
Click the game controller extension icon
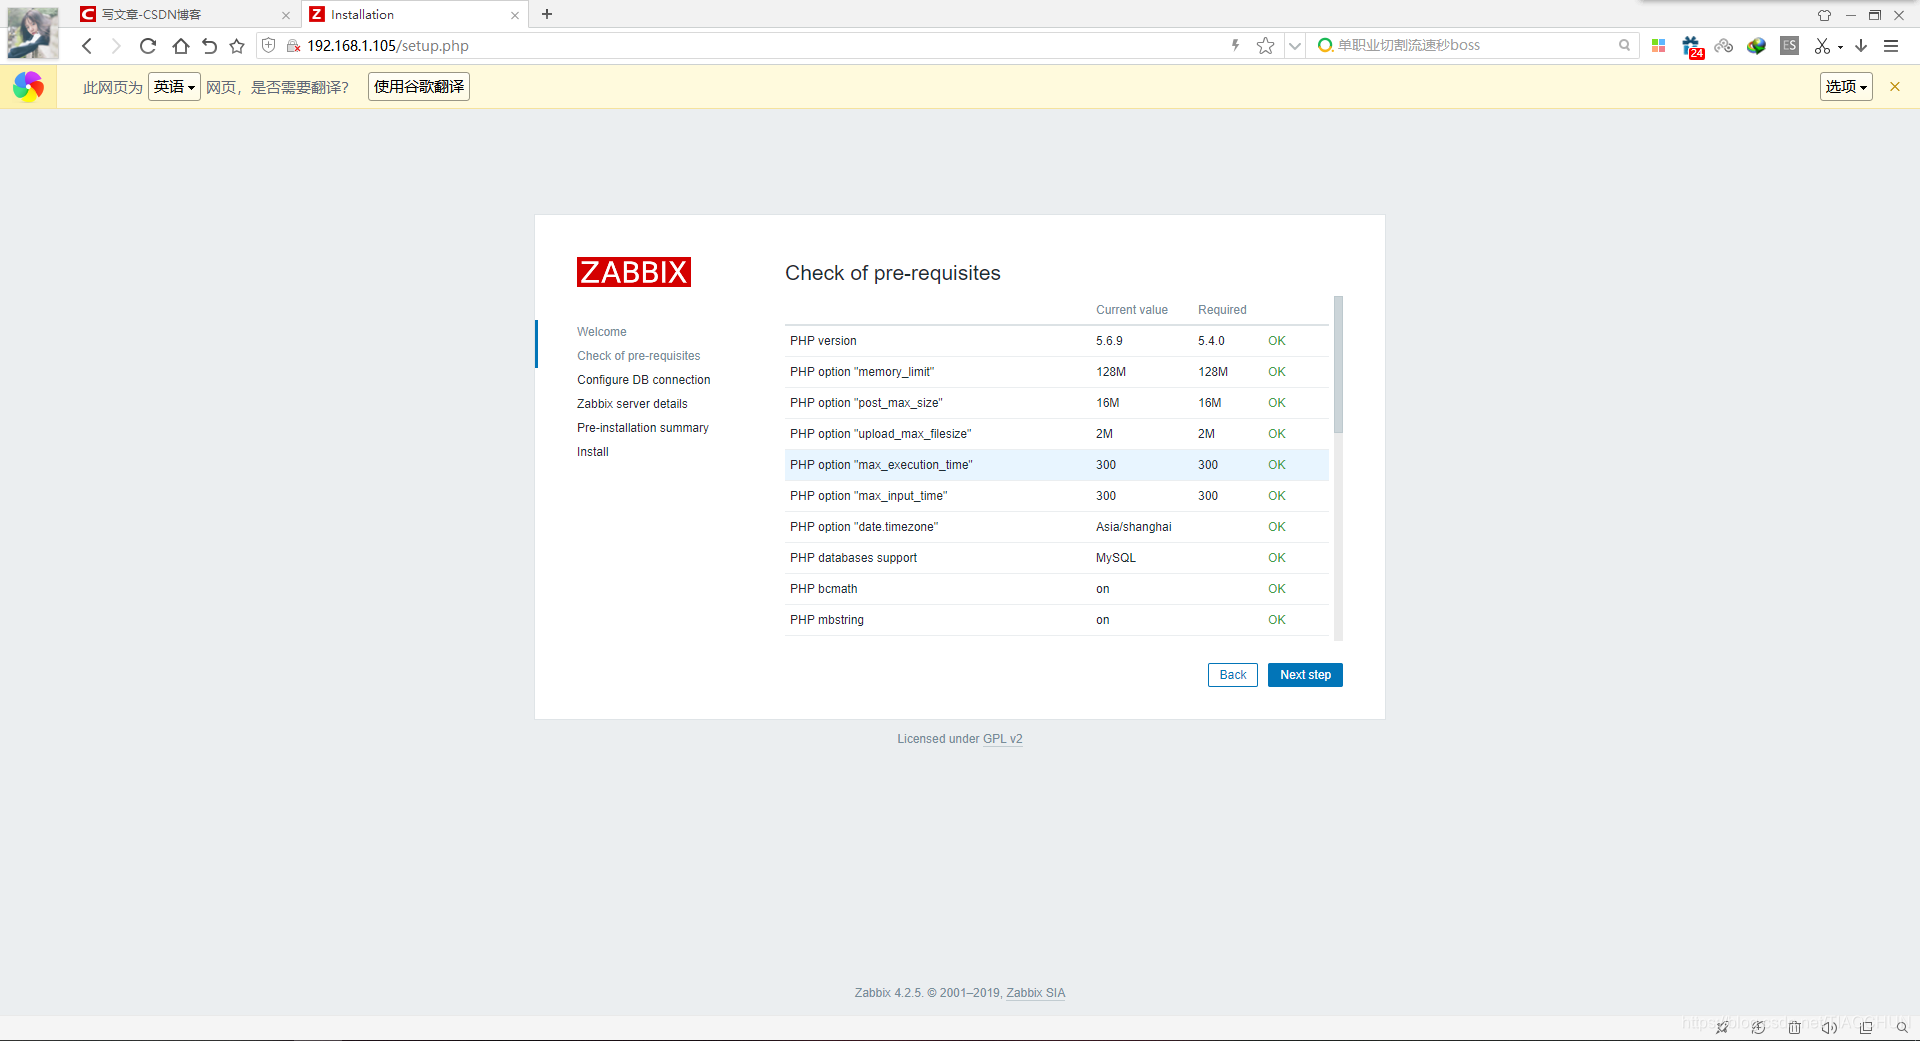pos(1724,46)
